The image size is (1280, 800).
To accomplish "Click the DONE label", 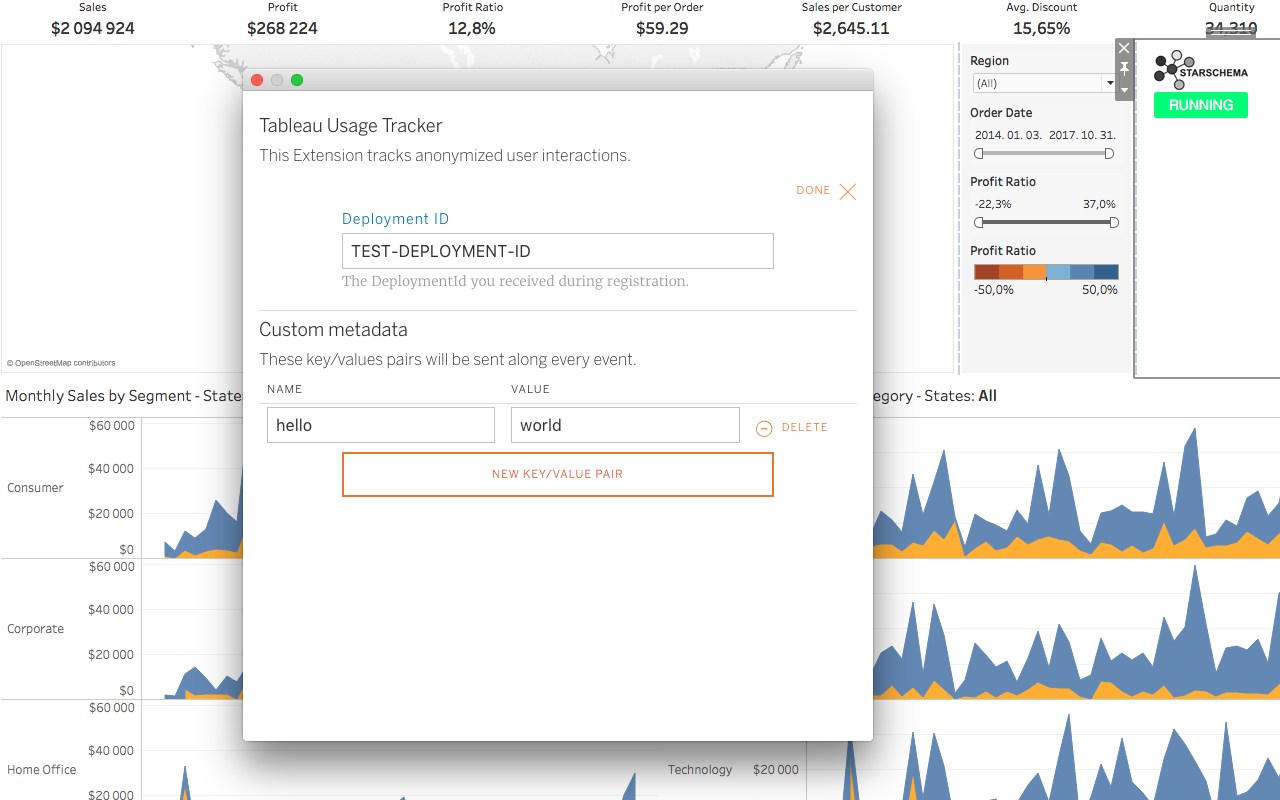I will [813, 190].
